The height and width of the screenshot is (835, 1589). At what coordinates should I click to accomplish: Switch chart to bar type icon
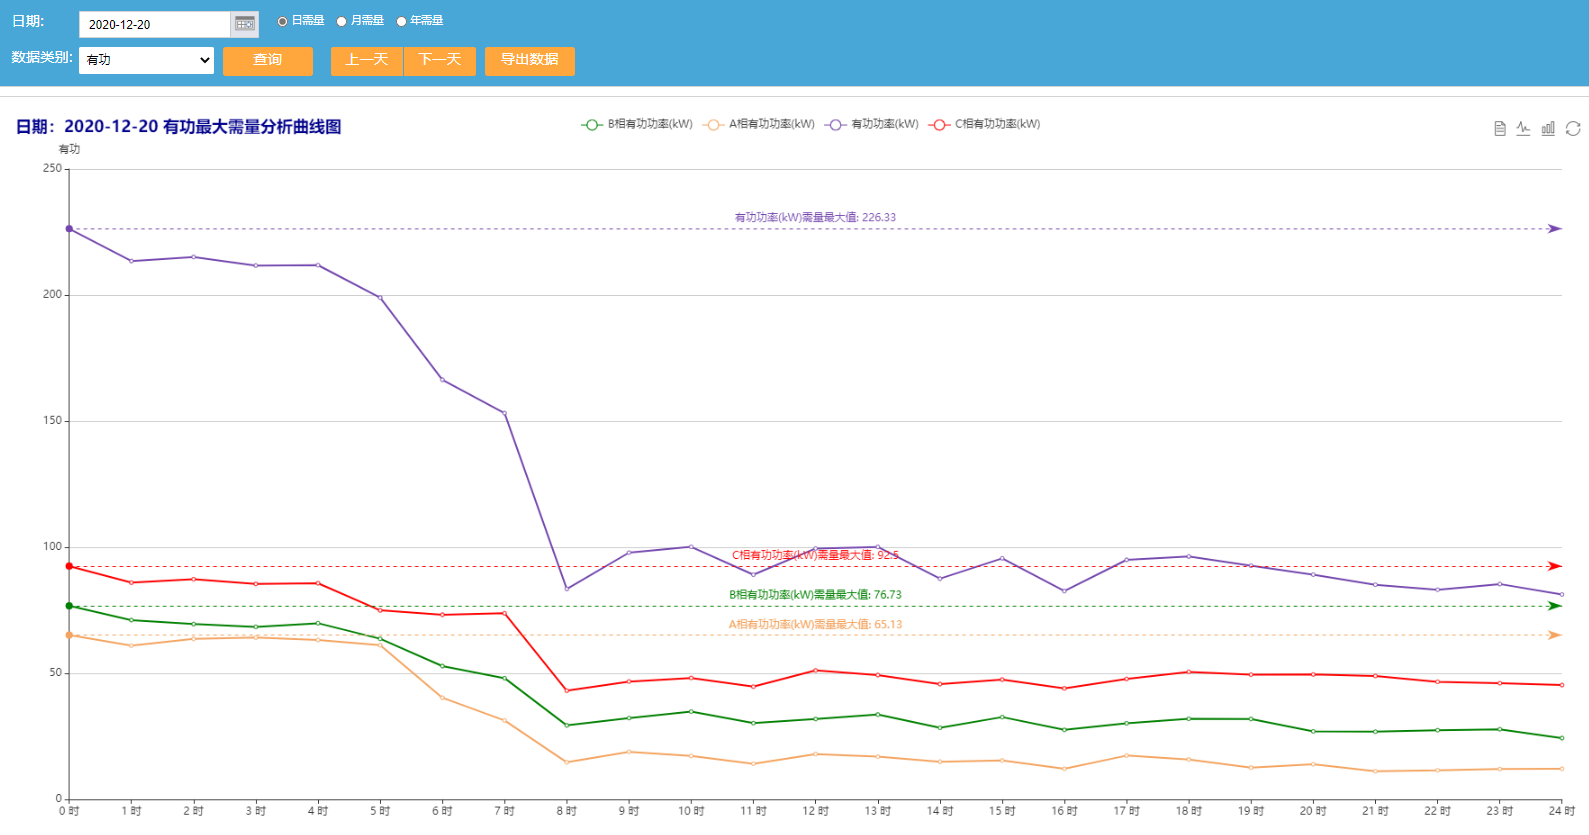pyautogui.click(x=1548, y=128)
